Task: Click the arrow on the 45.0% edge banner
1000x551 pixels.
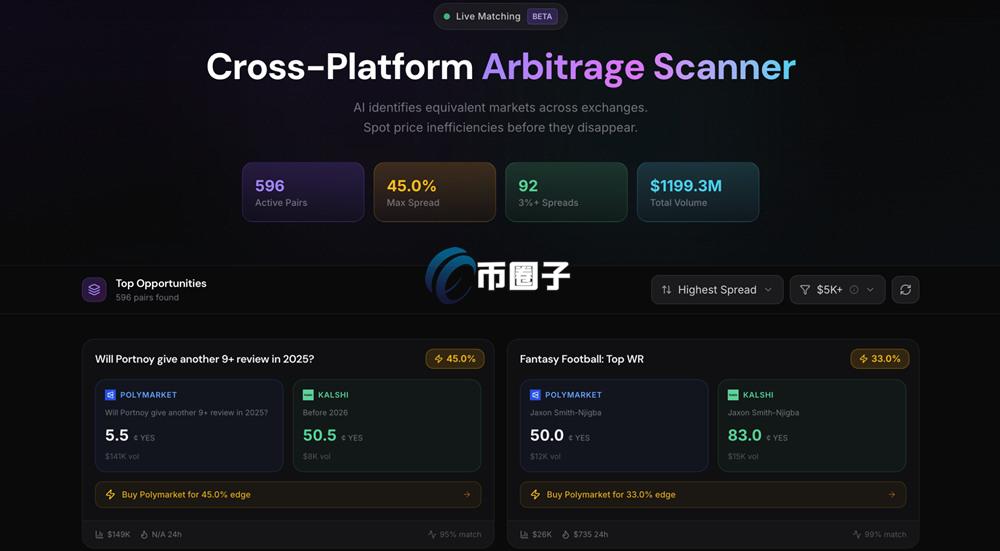Action: point(467,494)
